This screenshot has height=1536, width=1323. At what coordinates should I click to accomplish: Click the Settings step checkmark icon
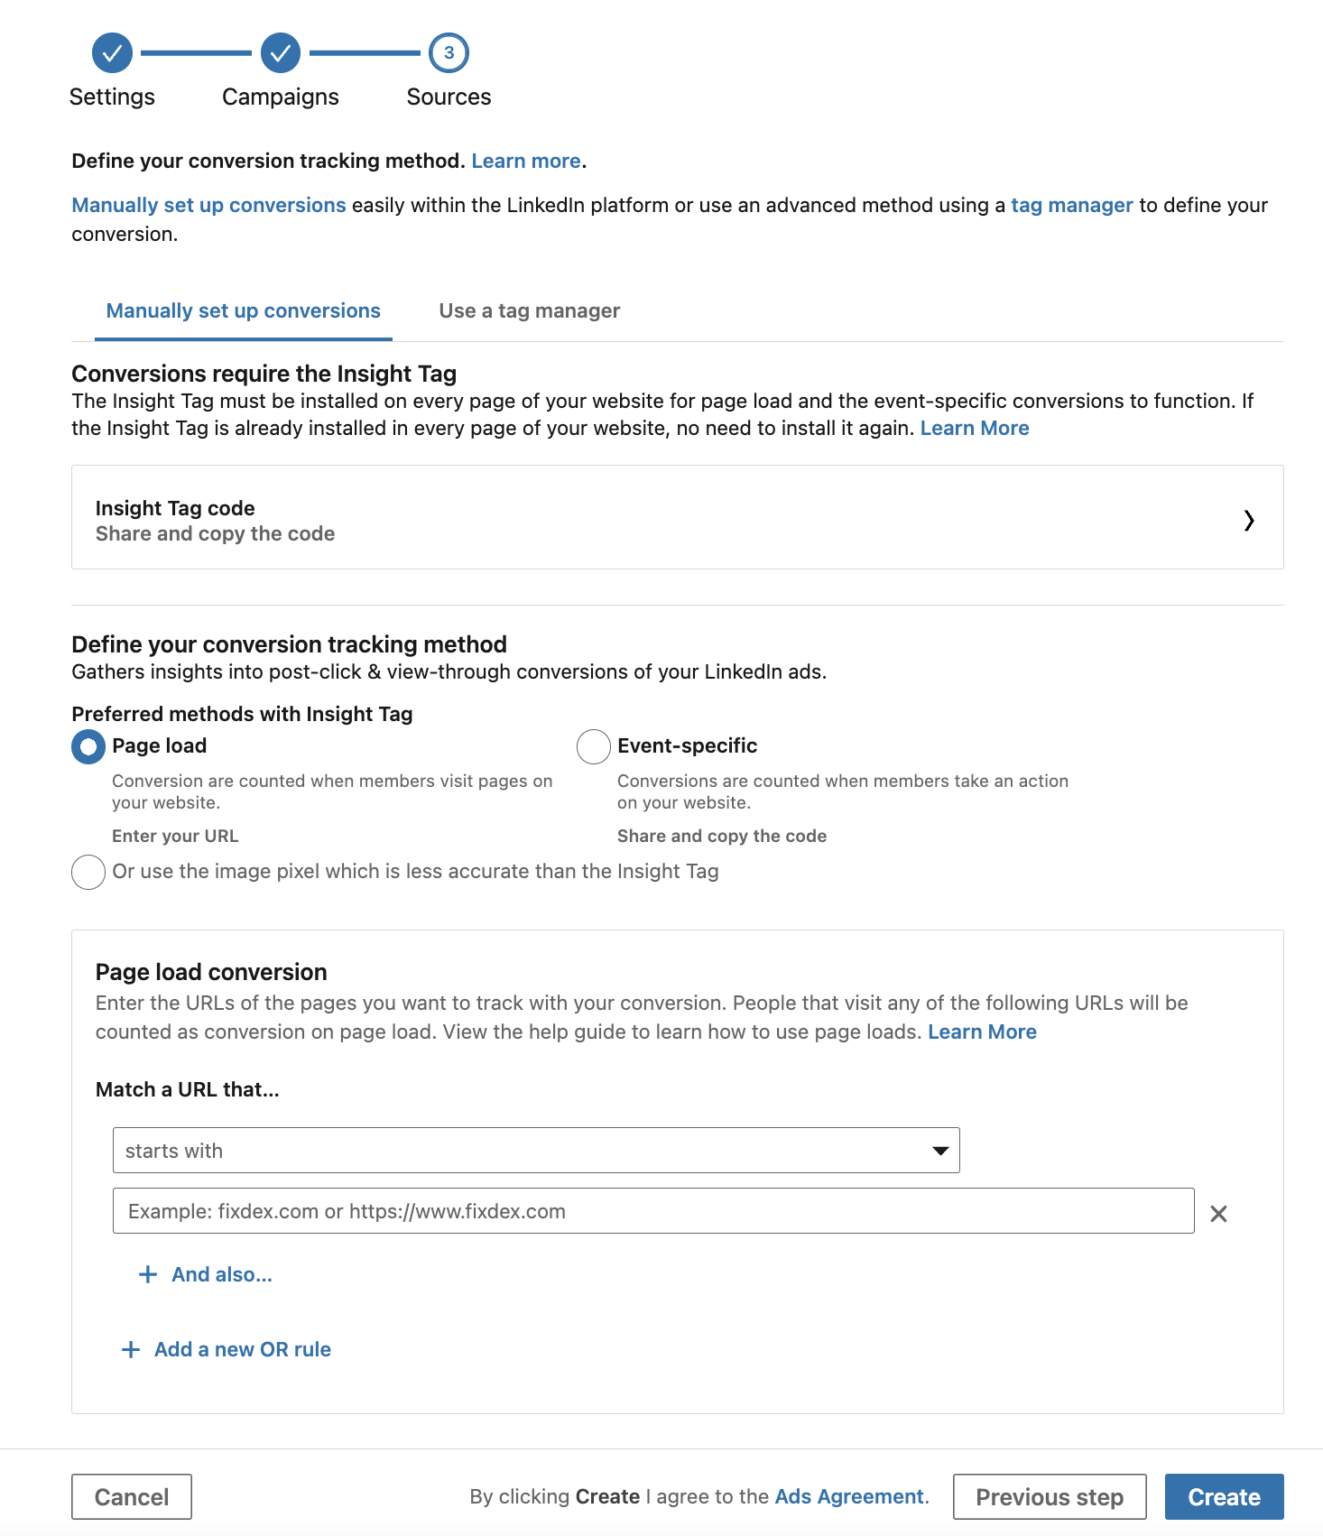[x=111, y=53]
